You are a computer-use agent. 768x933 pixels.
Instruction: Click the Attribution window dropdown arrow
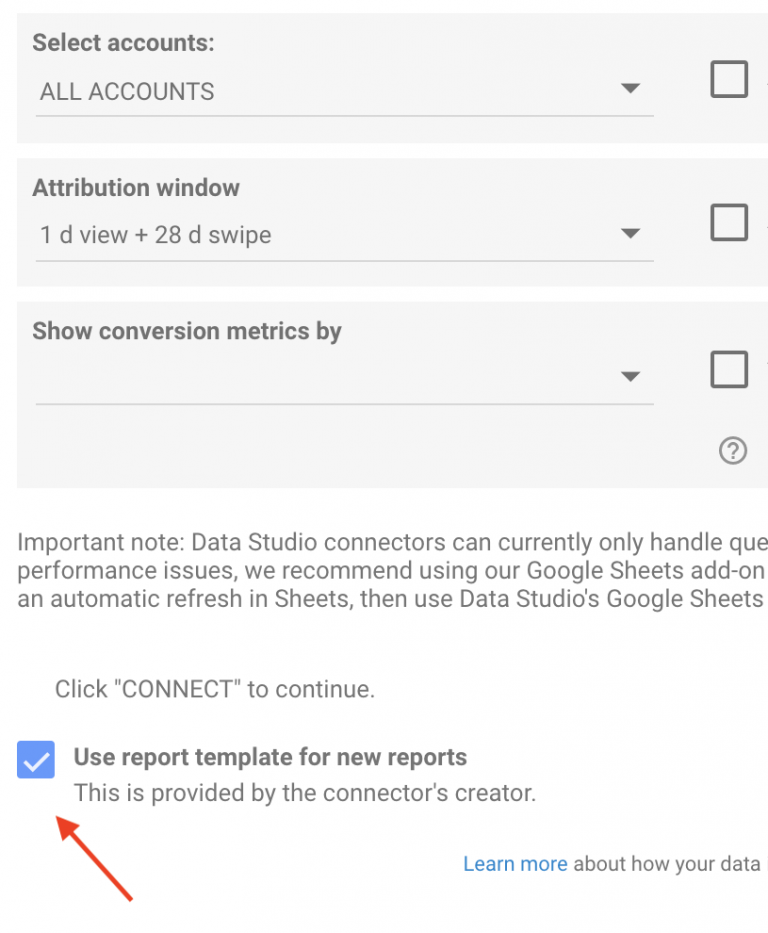click(x=630, y=234)
